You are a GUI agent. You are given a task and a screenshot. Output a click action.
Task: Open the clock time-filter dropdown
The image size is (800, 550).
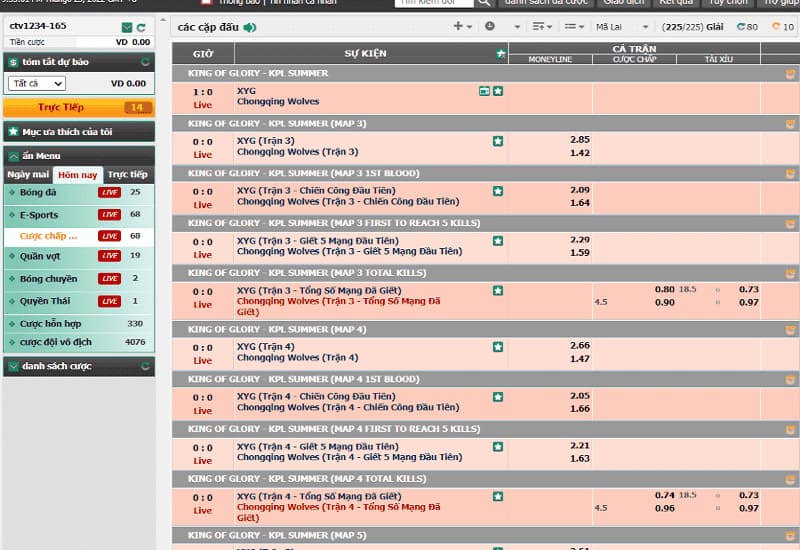point(503,26)
